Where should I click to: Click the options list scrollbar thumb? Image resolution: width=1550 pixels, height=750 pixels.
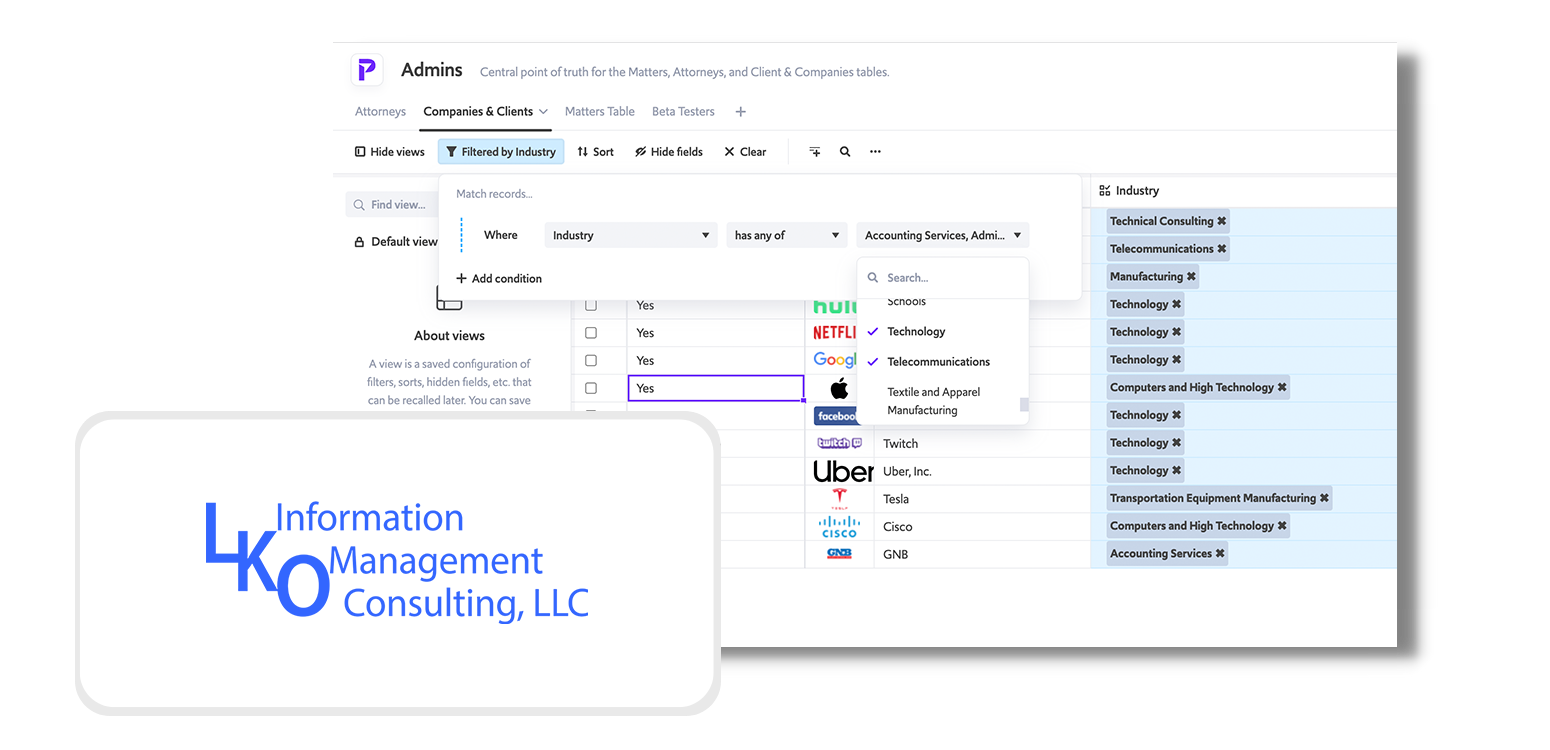coord(1024,404)
